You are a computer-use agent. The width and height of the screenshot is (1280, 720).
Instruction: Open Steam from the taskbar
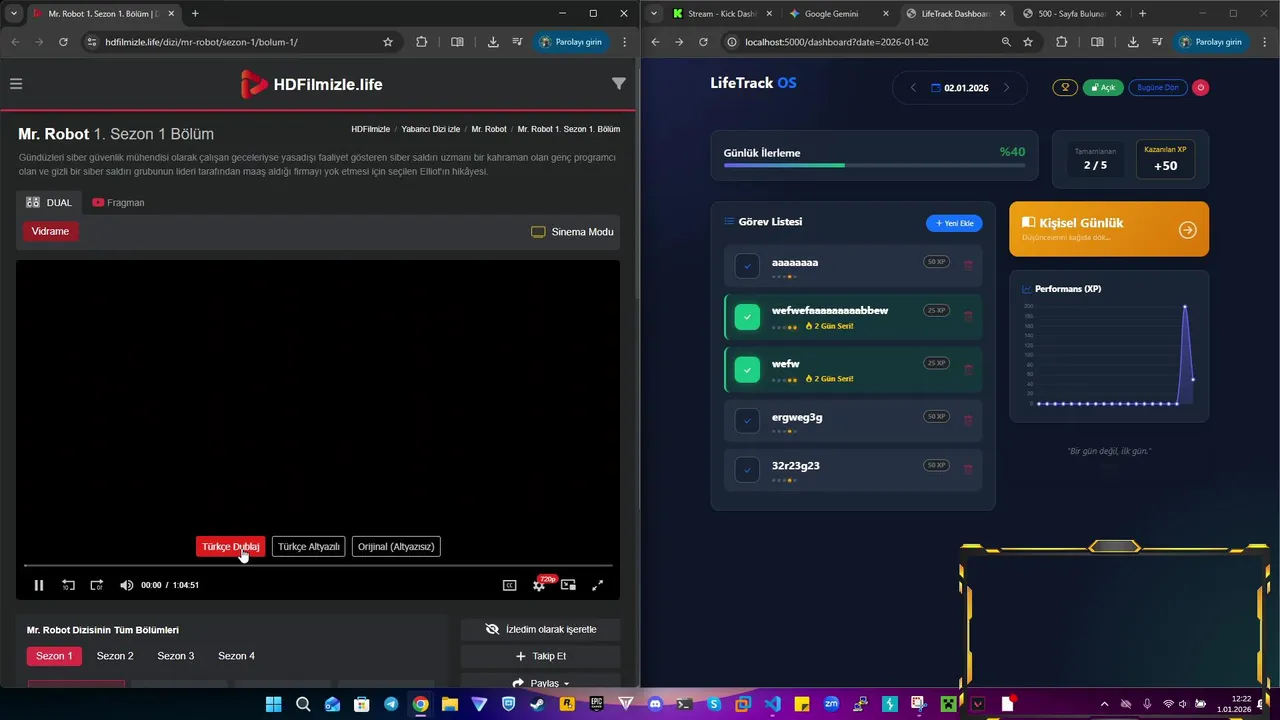(x=538, y=704)
